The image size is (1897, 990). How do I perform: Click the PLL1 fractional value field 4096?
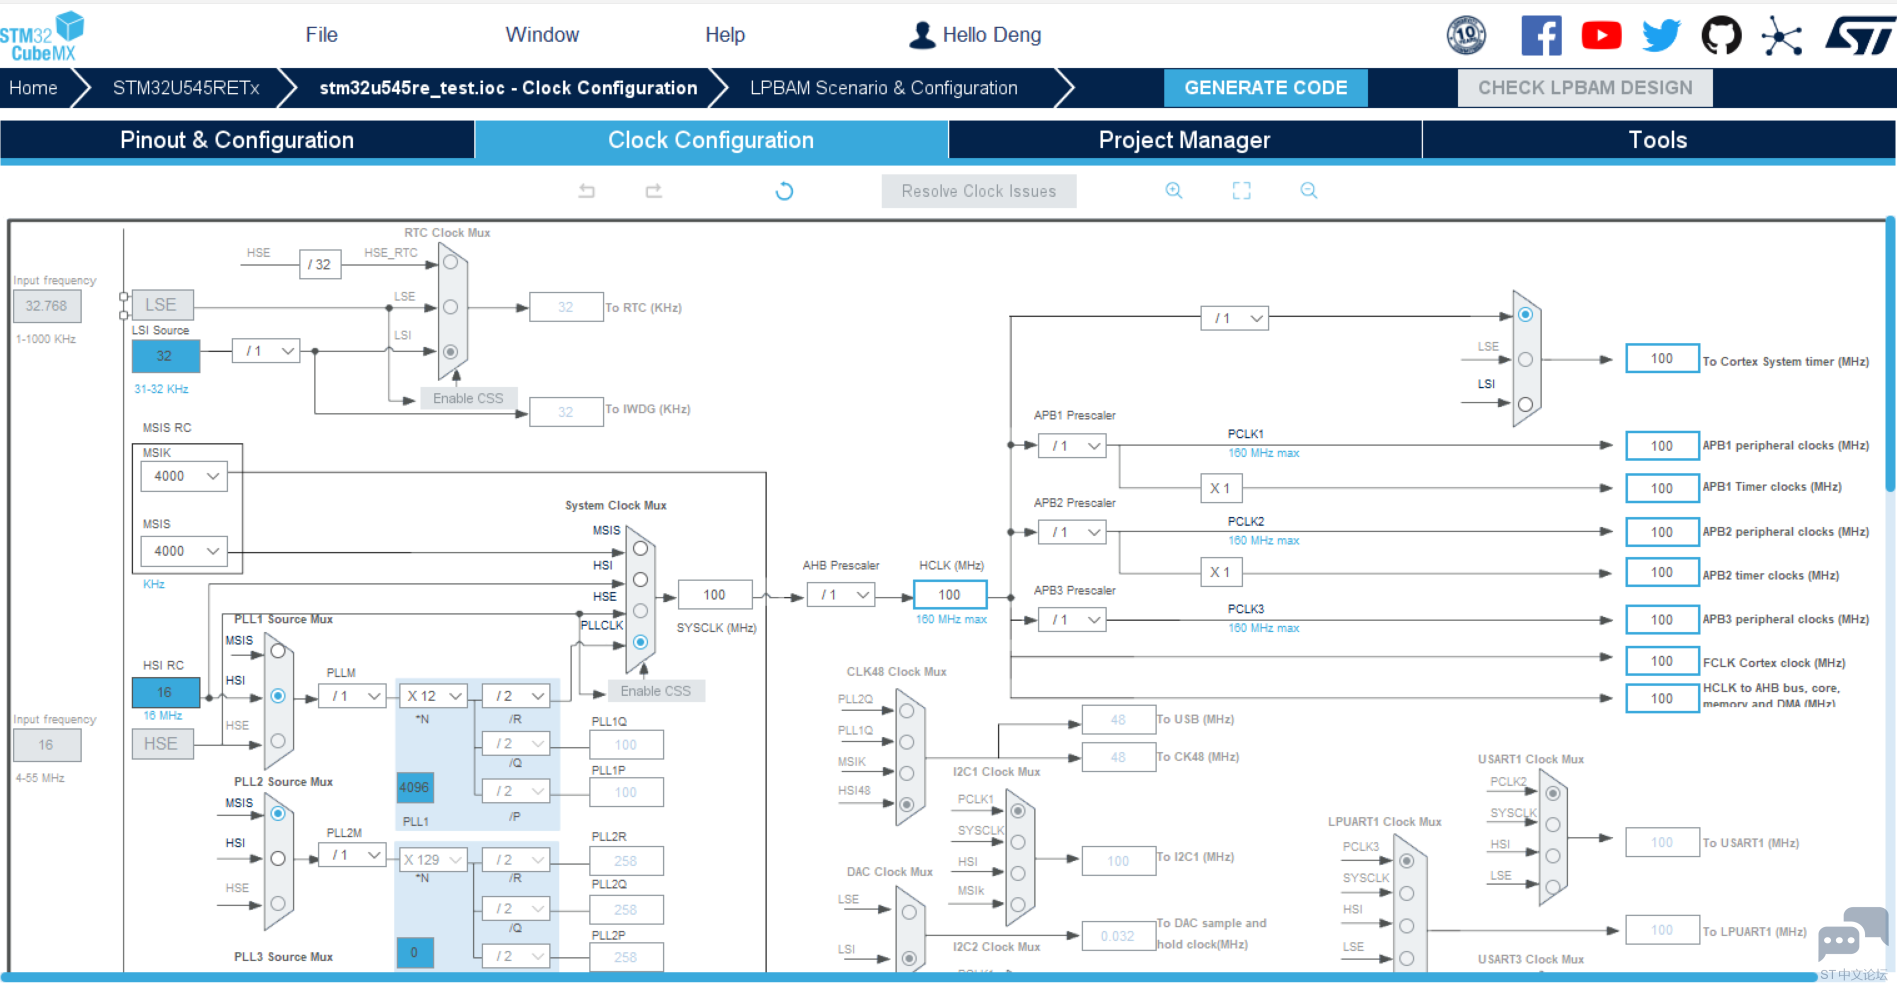[415, 788]
